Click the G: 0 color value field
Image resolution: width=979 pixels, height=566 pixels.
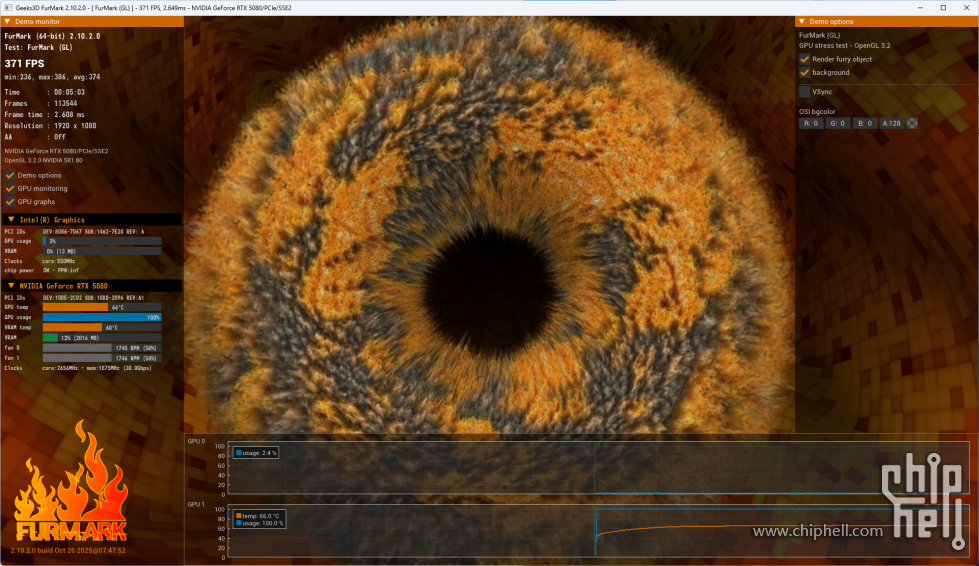tap(838, 124)
